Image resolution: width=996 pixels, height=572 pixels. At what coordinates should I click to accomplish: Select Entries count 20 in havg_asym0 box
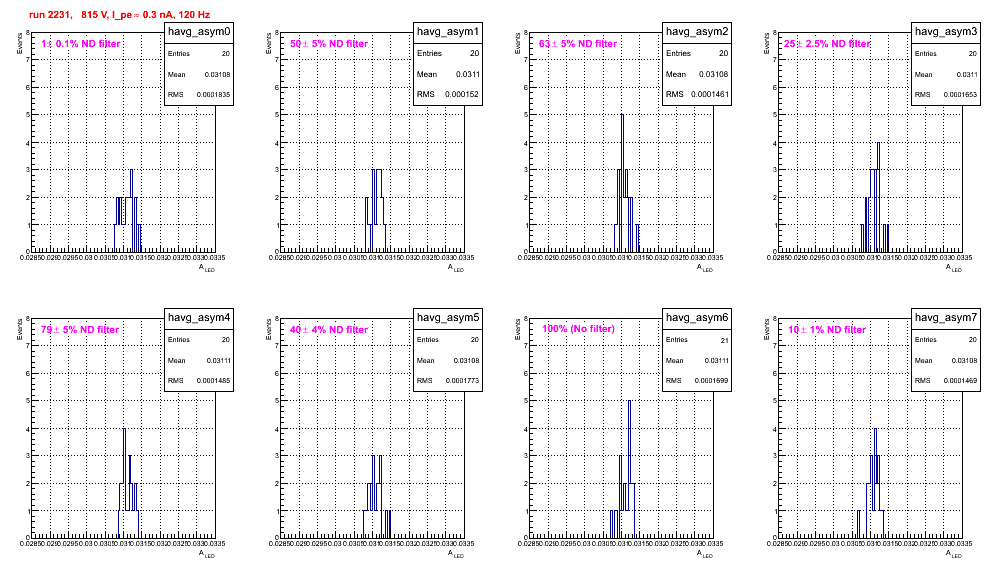226,54
